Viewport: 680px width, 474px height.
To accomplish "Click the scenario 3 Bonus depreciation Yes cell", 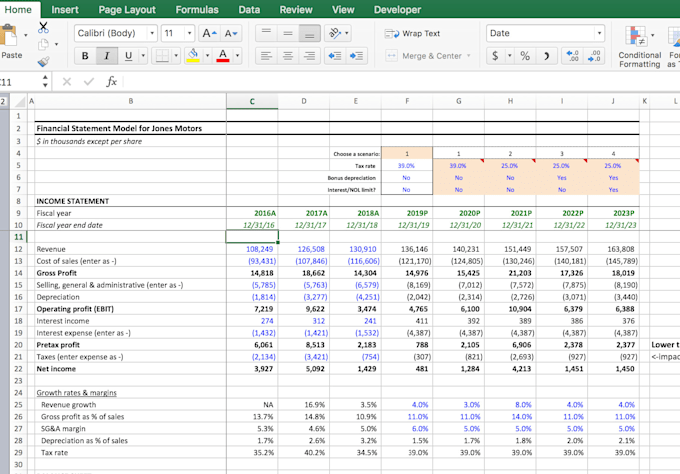I will [x=562, y=177].
